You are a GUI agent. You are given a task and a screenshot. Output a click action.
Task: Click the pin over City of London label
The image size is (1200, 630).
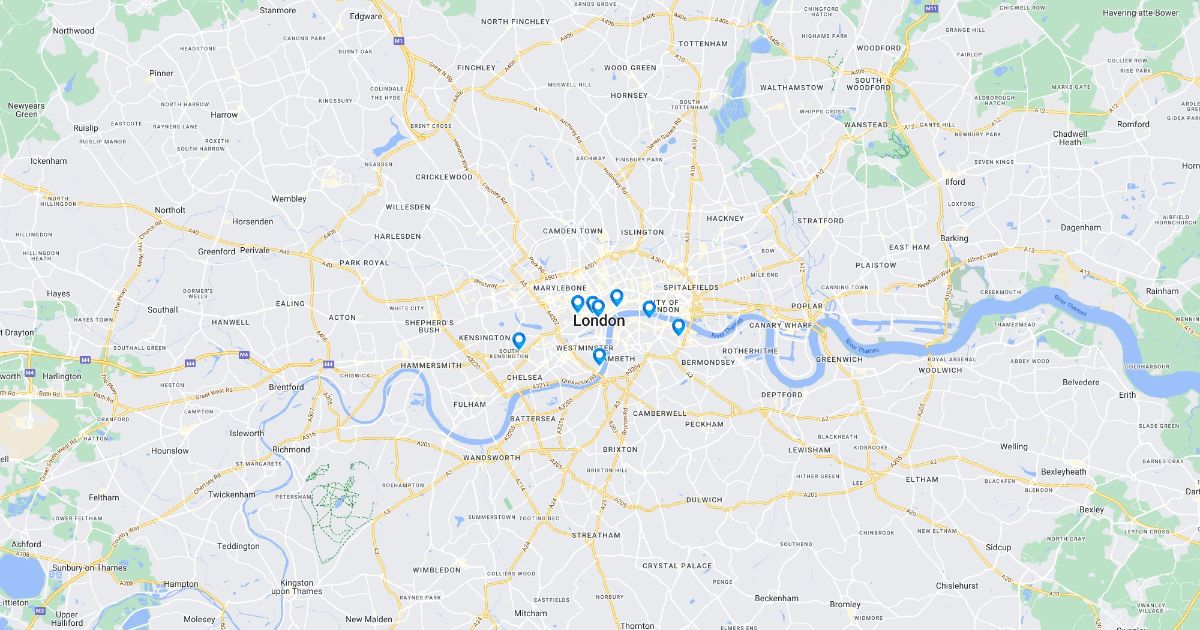(648, 309)
